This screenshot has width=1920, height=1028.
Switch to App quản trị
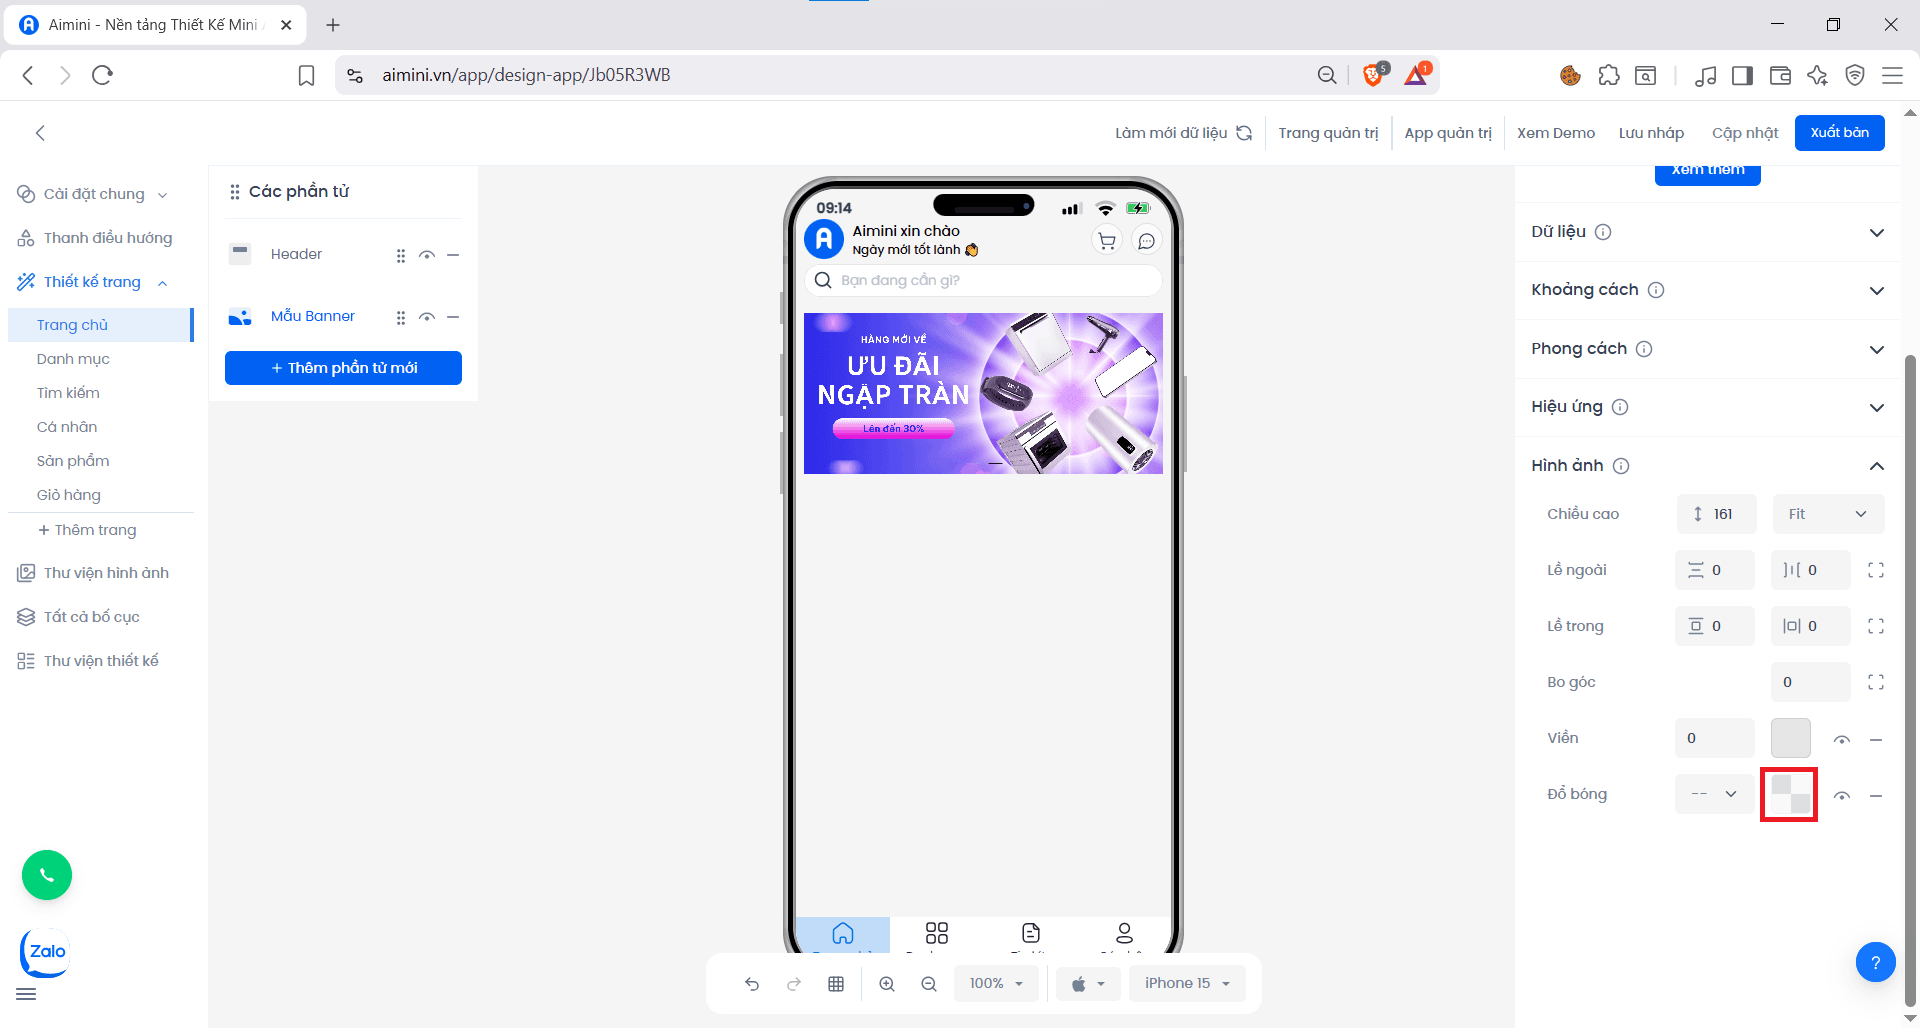coord(1447,132)
